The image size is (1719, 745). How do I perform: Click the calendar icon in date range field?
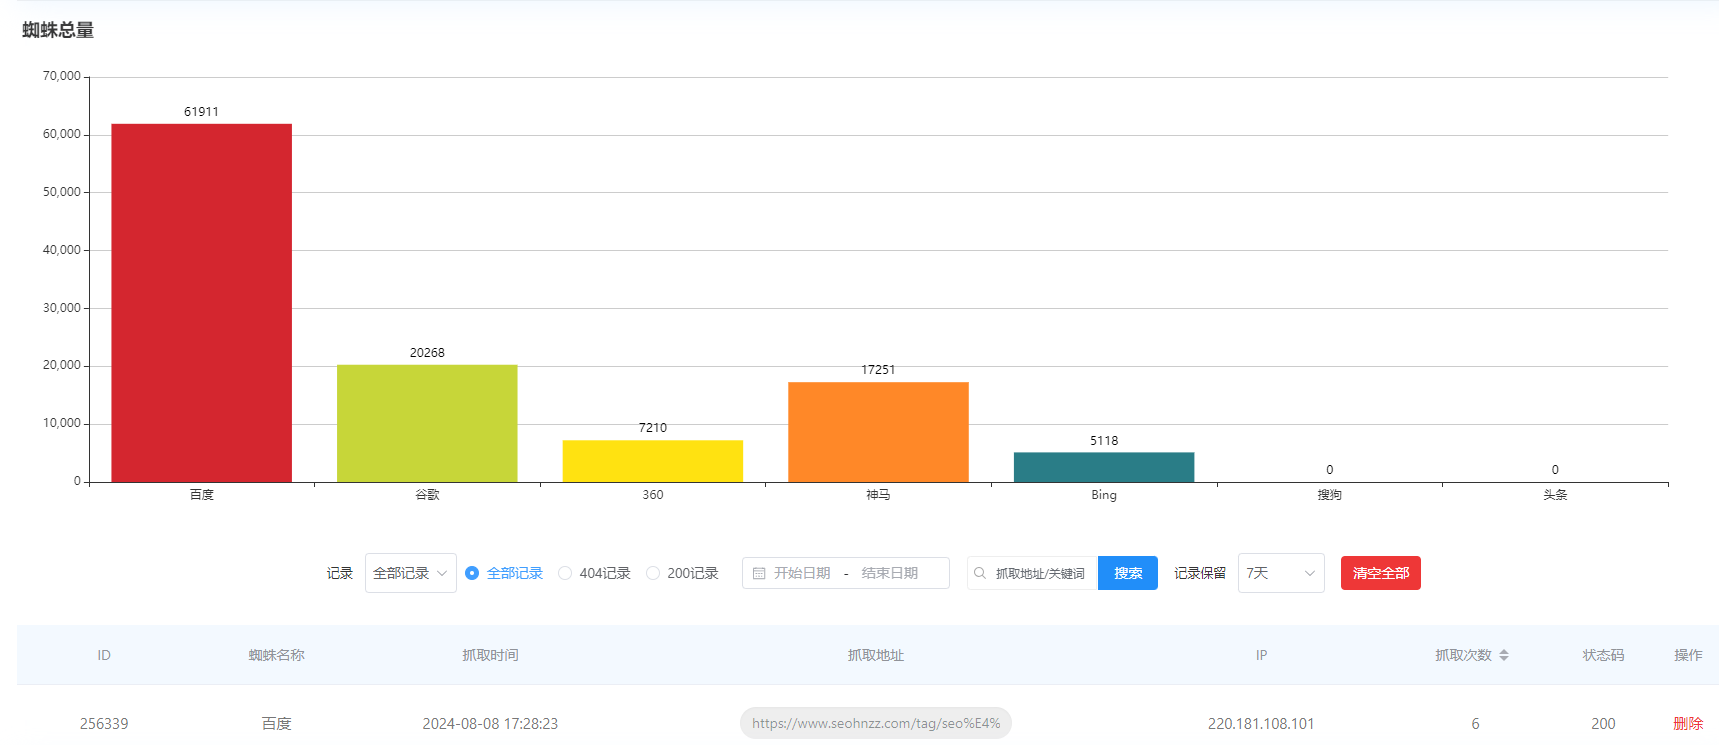759,573
